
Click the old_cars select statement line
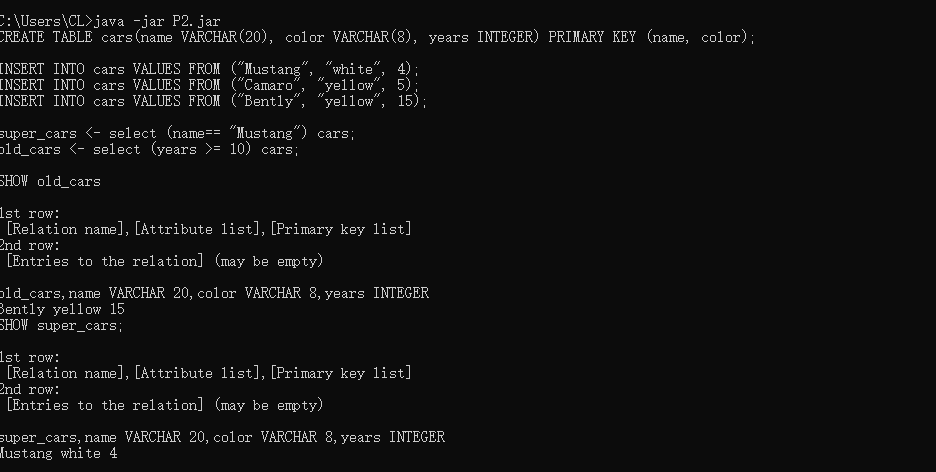(x=149, y=150)
